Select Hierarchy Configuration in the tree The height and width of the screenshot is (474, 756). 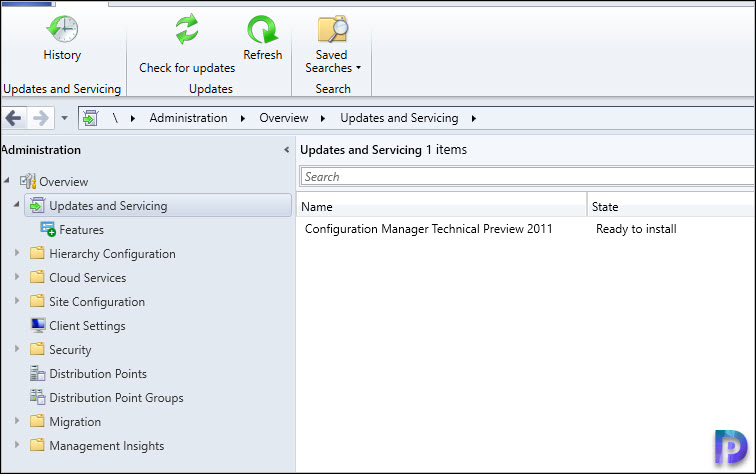(x=112, y=254)
